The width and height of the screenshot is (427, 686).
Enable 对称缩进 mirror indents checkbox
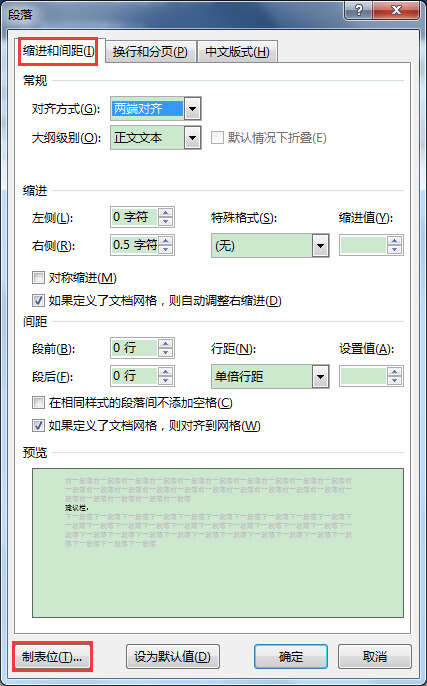pyautogui.click(x=38, y=277)
